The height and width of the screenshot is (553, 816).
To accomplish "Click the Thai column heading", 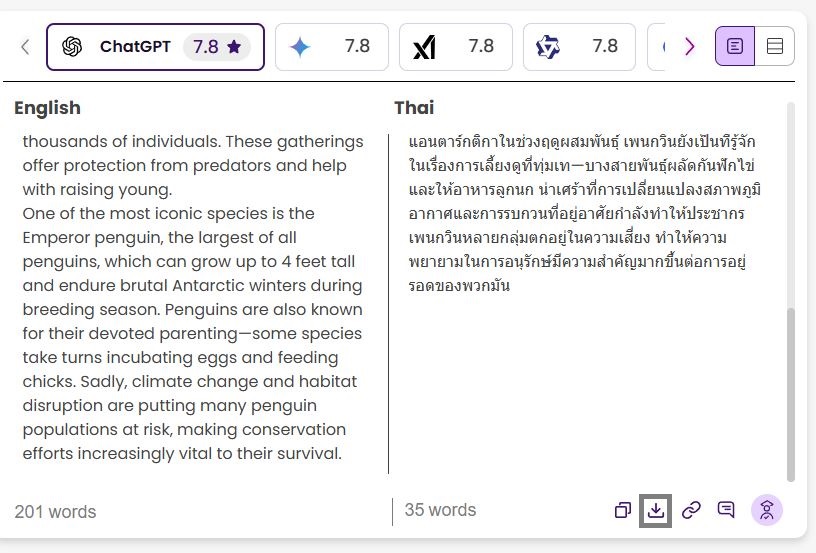I will (x=414, y=108).
